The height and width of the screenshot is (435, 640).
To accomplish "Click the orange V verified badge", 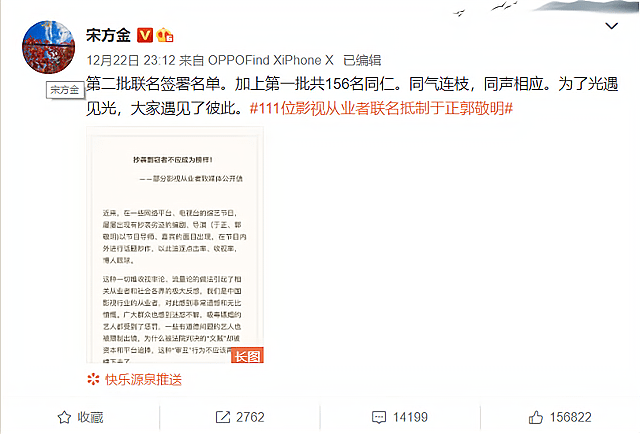I will [144, 35].
